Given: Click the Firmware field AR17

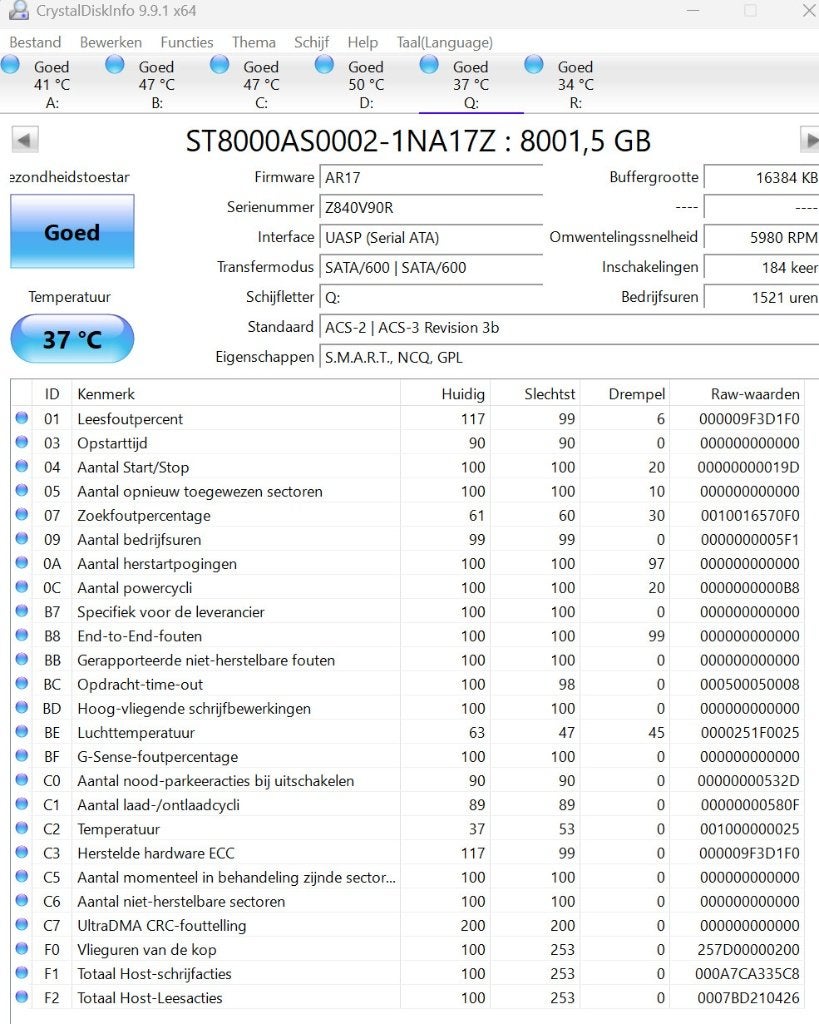Looking at the screenshot, I should [431, 178].
